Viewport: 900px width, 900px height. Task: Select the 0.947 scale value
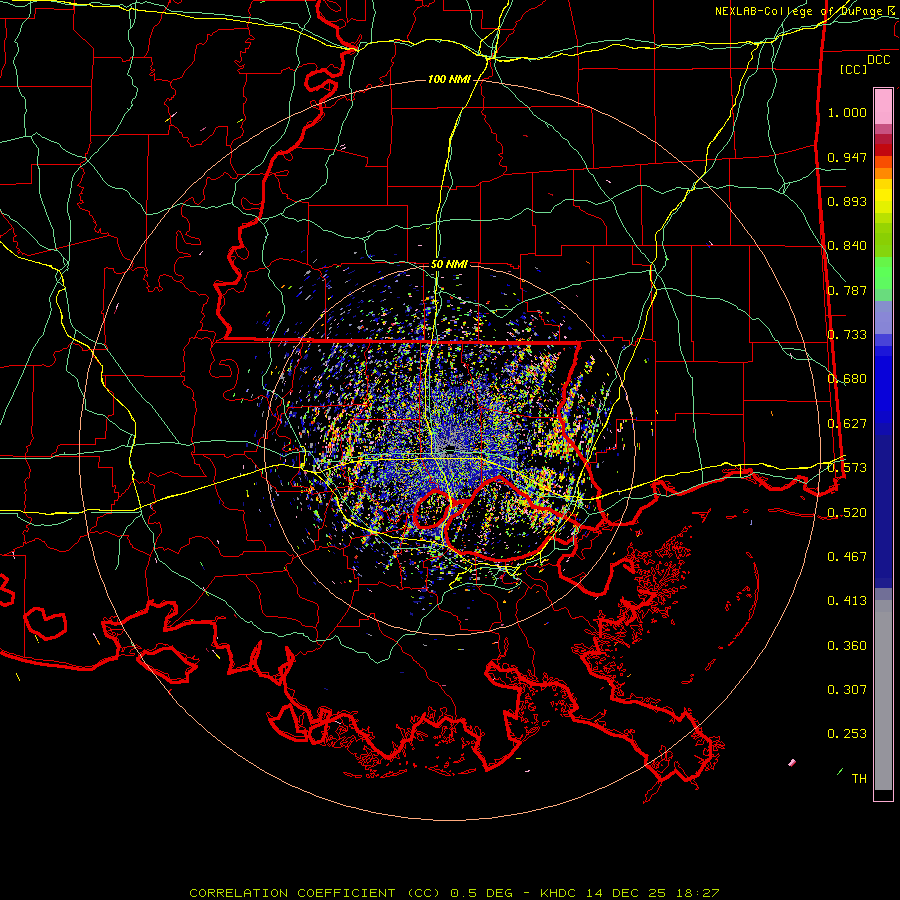(x=847, y=157)
